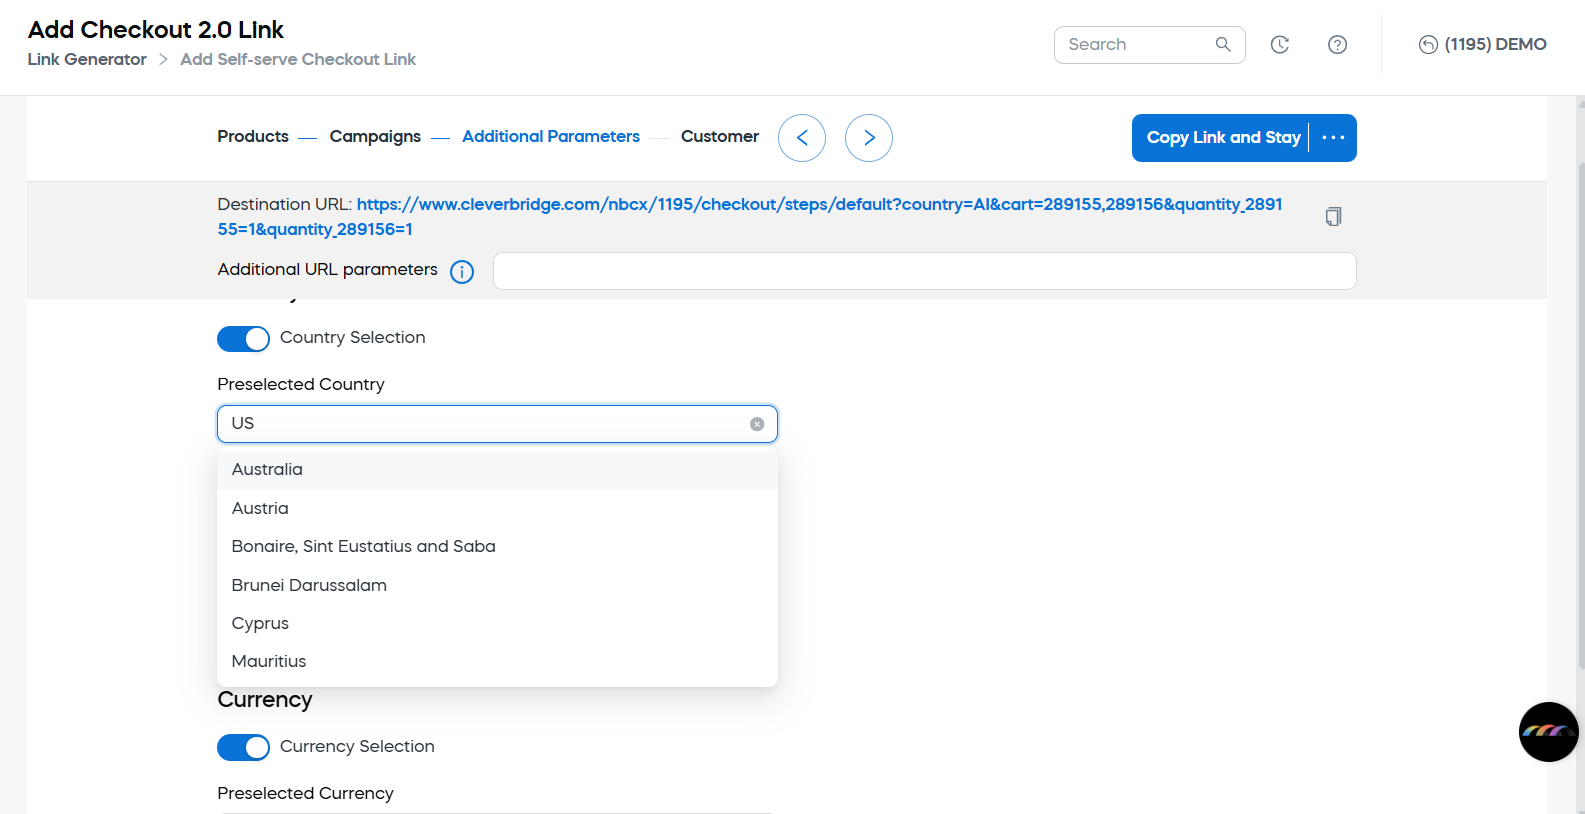The image size is (1585, 814).
Task: Disable the Country Selection toggle
Action: pos(243,339)
